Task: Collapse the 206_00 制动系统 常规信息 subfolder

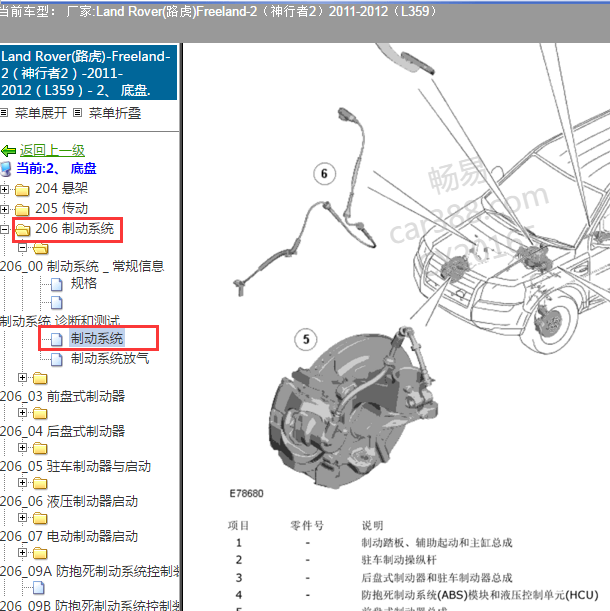Action: point(22,247)
